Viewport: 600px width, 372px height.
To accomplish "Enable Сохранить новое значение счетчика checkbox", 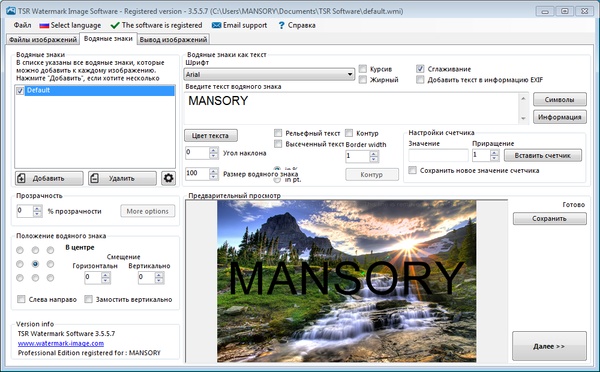I will tap(412, 170).
